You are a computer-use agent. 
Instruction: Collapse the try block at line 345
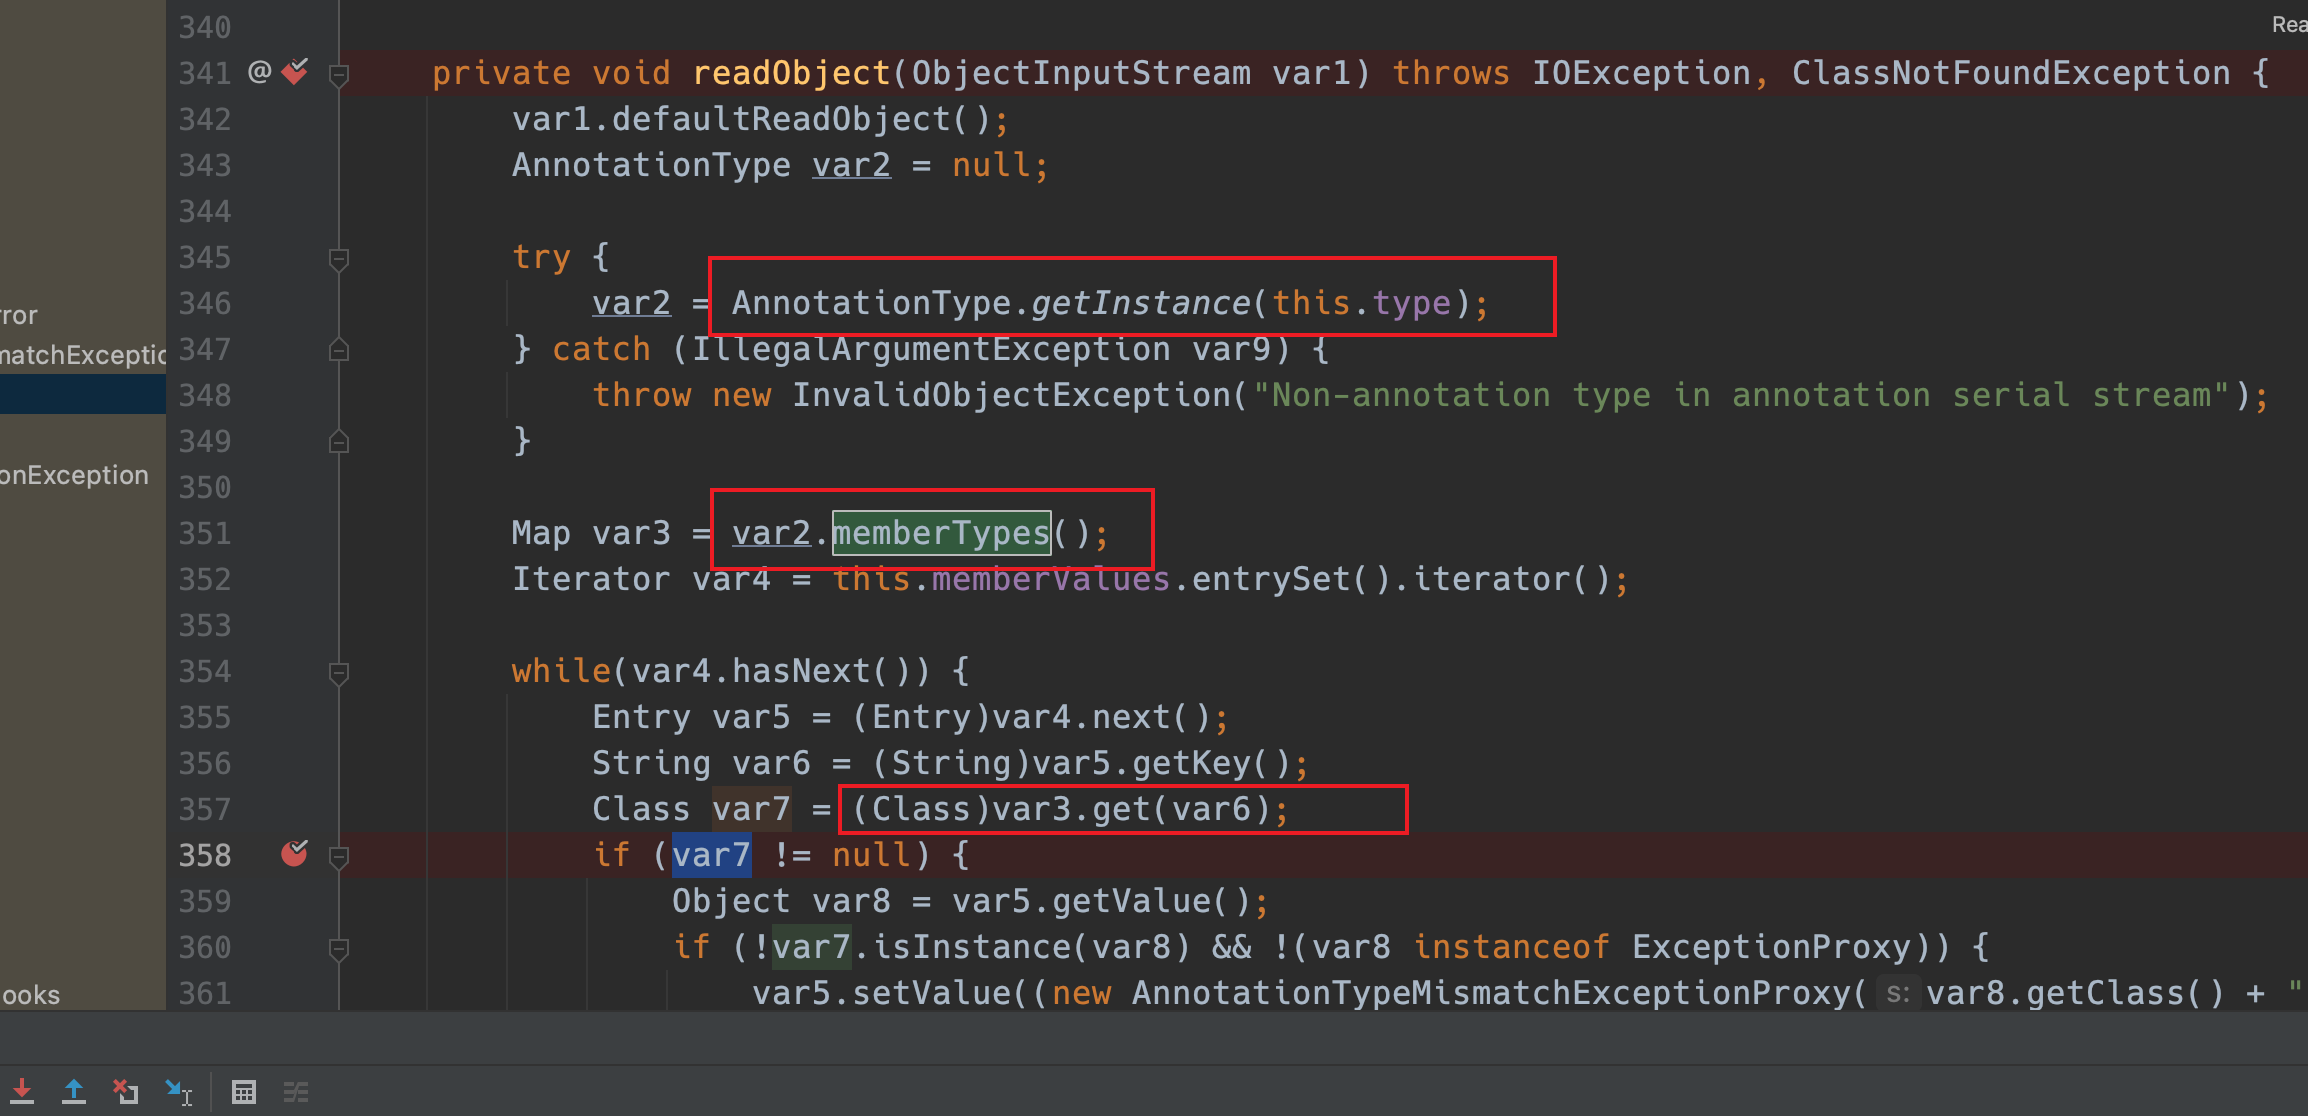tap(339, 259)
